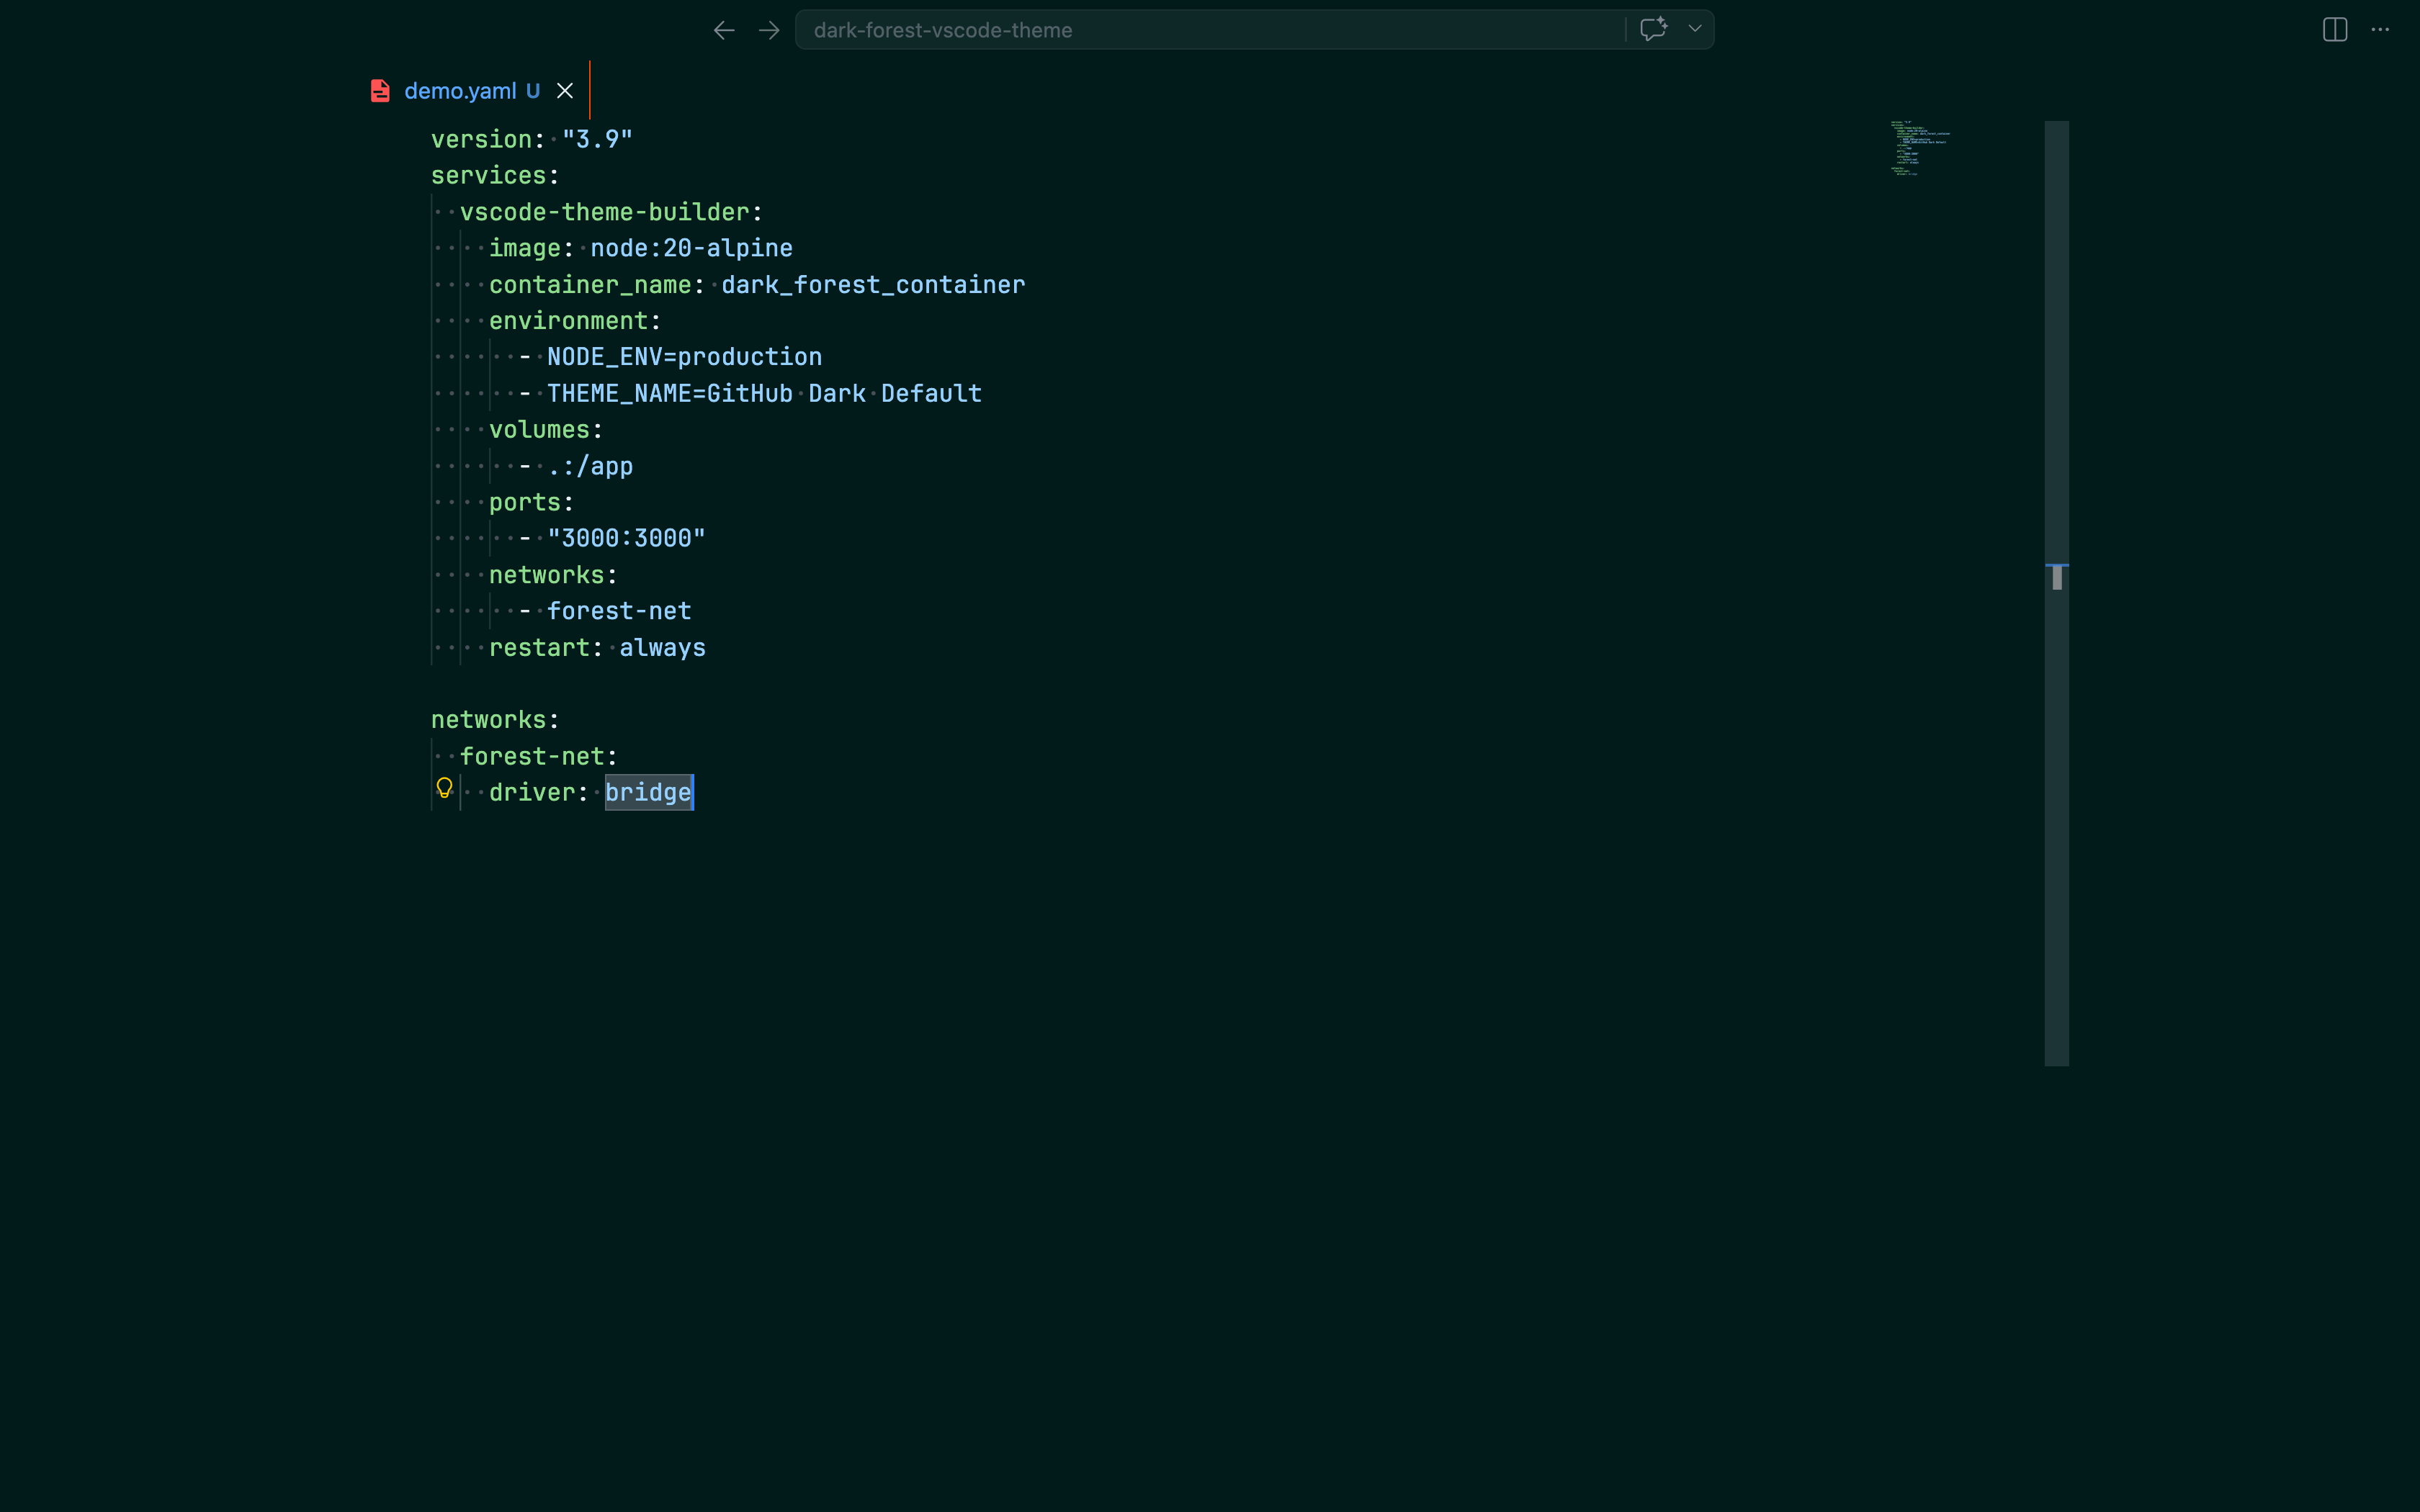The image size is (2420, 1512).
Task: Expand the chat dropdown chevron
Action: click(x=1695, y=29)
